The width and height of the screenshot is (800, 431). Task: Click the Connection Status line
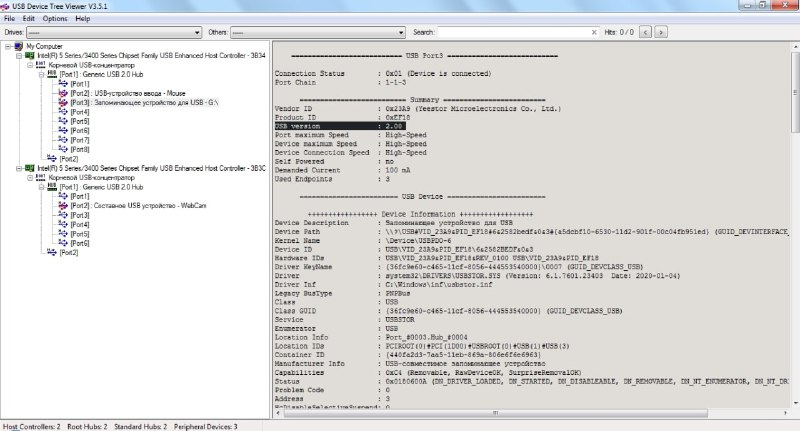[383, 73]
